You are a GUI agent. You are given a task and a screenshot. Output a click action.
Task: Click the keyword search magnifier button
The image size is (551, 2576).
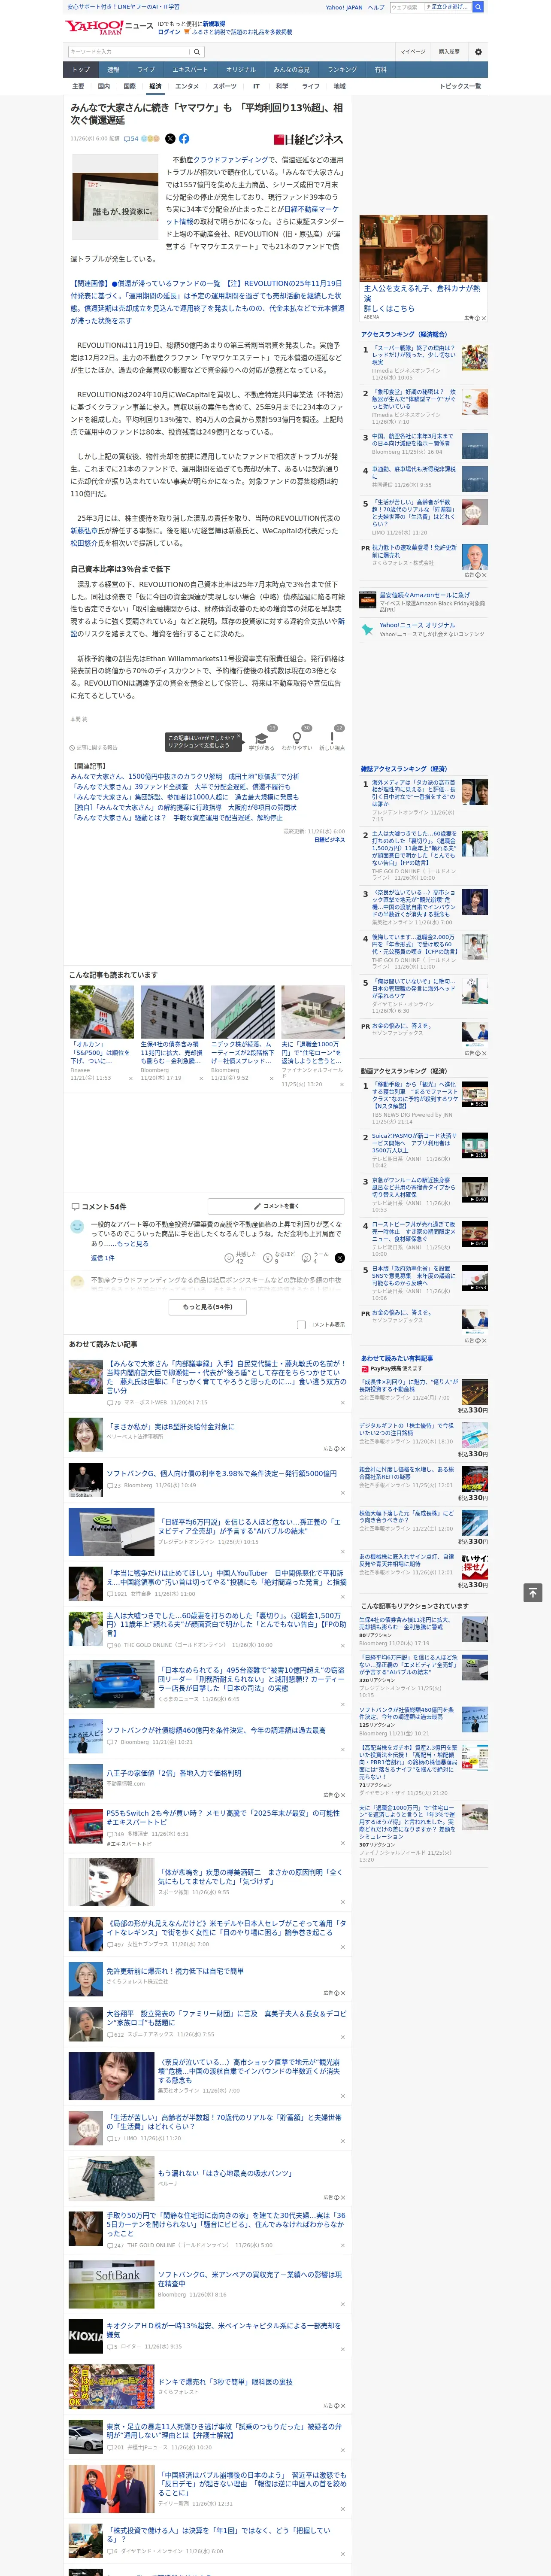click(x=197, y=52)
